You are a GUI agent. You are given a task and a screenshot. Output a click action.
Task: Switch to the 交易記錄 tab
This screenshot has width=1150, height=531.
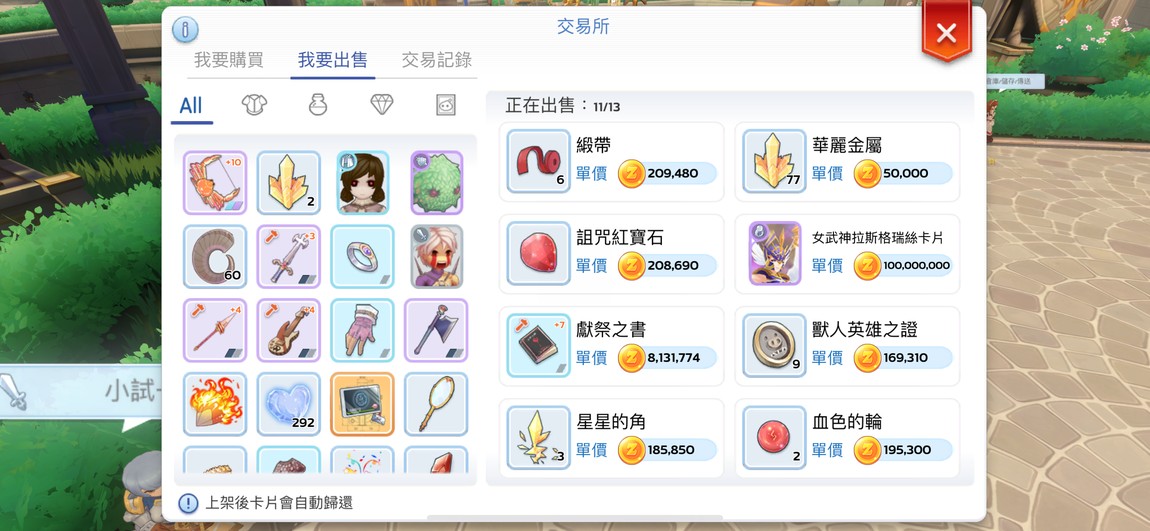pos(436,60)
